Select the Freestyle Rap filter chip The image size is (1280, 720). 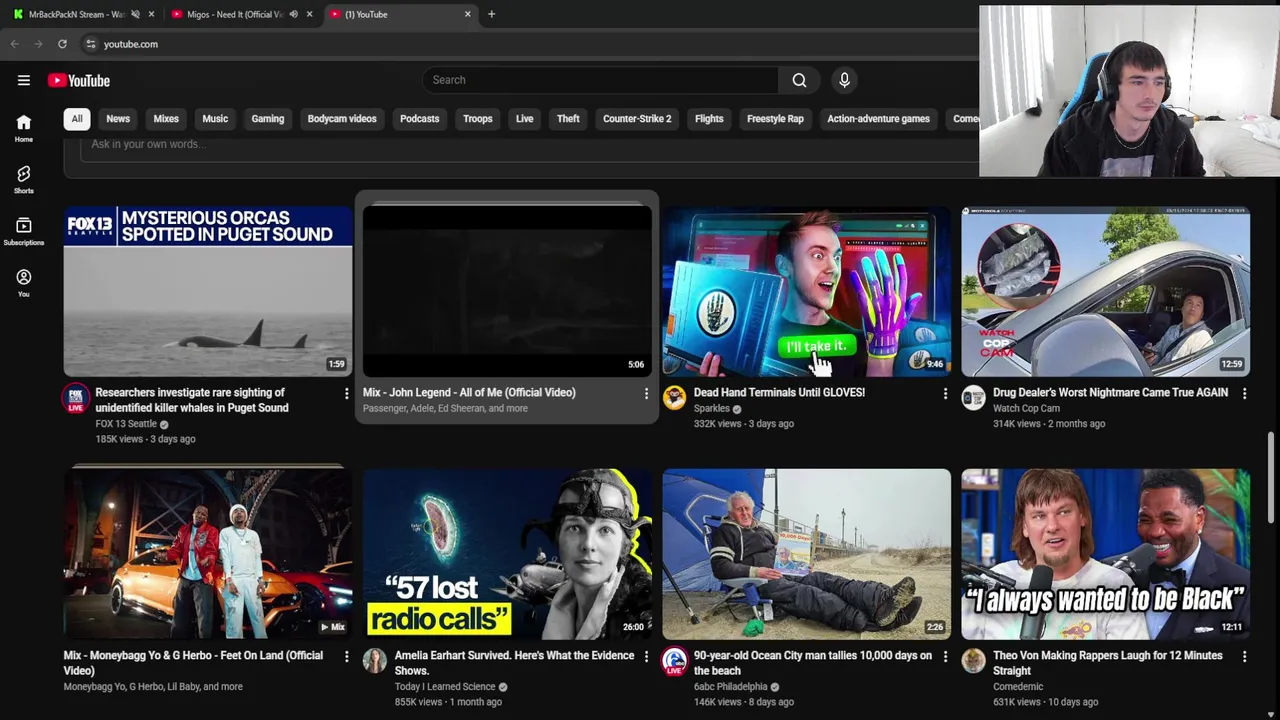[775, 119]
